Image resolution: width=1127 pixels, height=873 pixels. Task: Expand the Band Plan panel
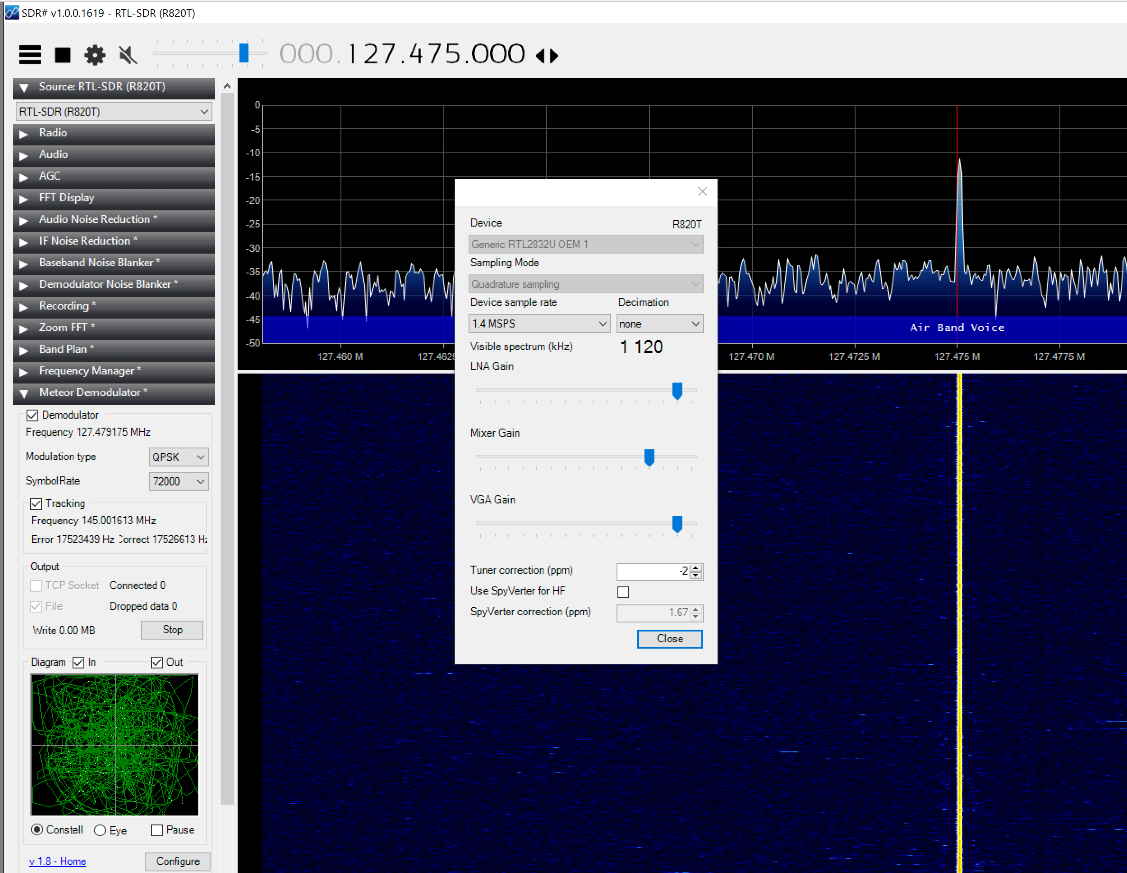click(x=114, y=349)
